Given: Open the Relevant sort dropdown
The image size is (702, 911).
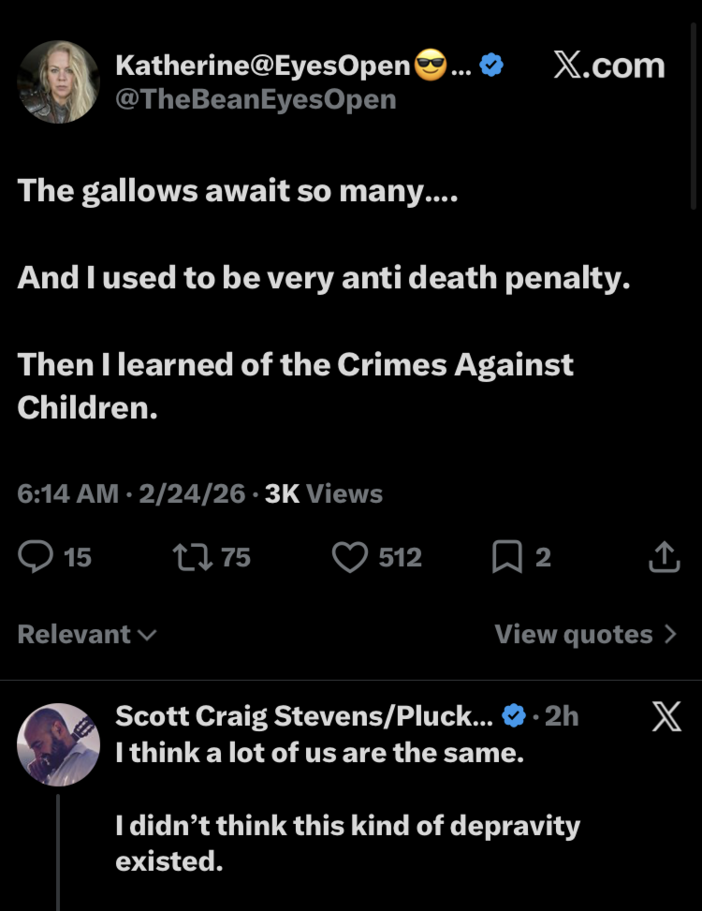Looking at the screenshot, I should [x=87, y=634].
